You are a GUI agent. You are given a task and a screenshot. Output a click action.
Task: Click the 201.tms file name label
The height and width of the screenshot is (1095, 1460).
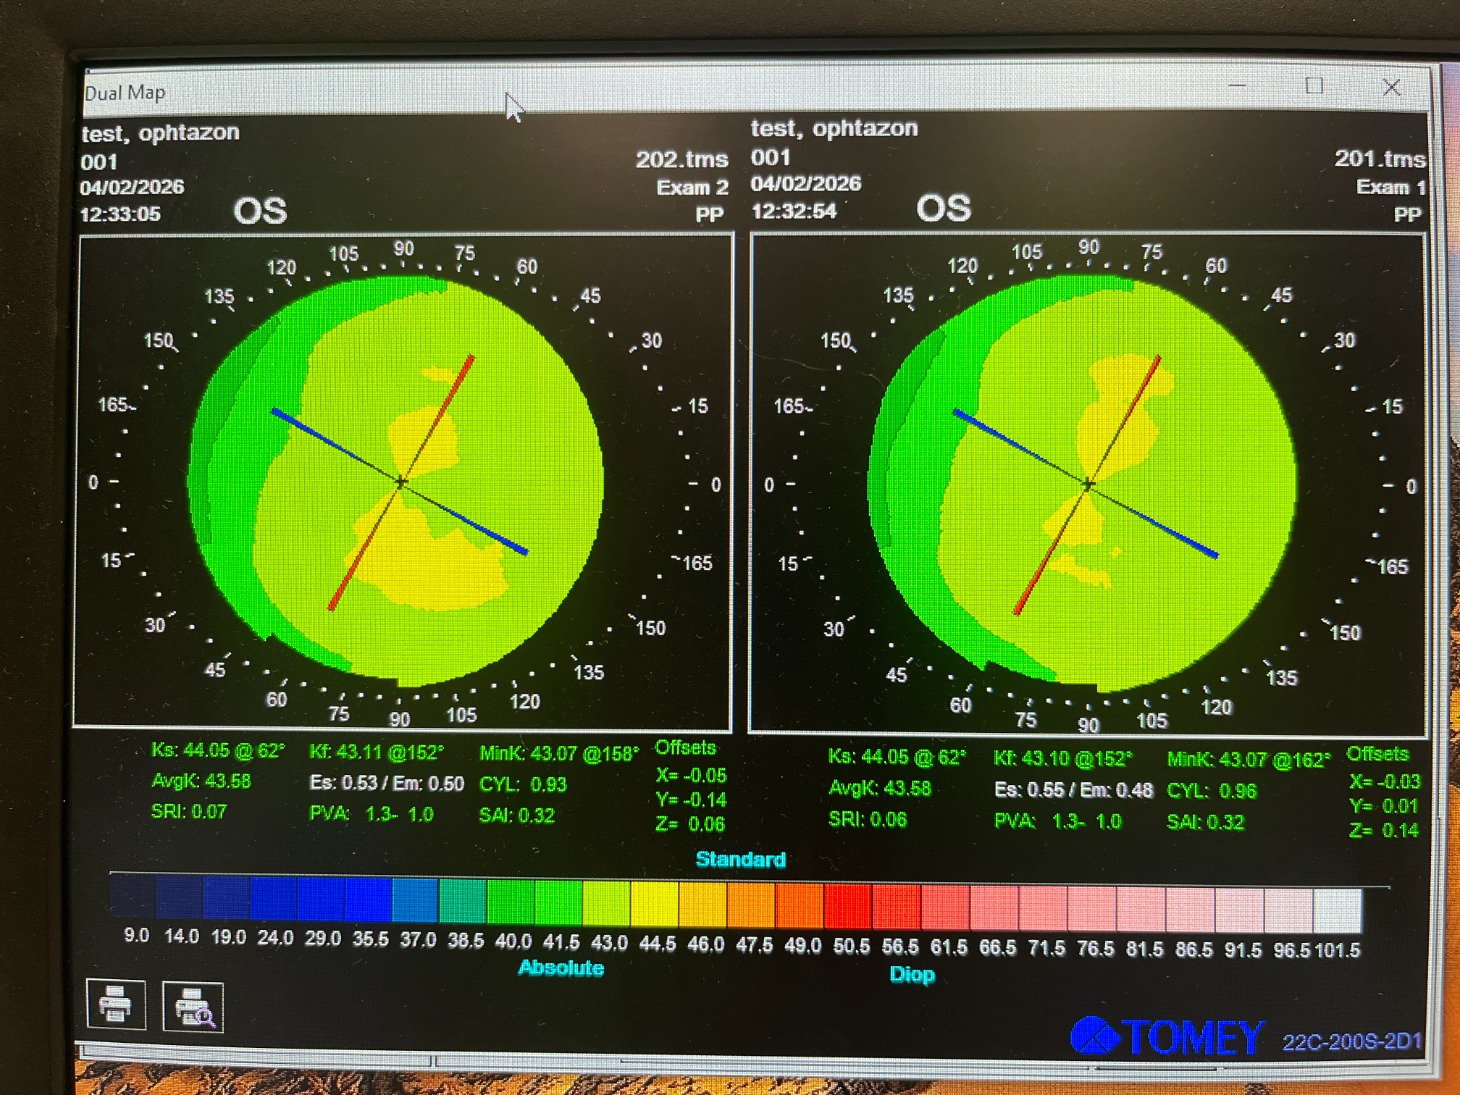pyautogui.click(x=1379, y=159)
